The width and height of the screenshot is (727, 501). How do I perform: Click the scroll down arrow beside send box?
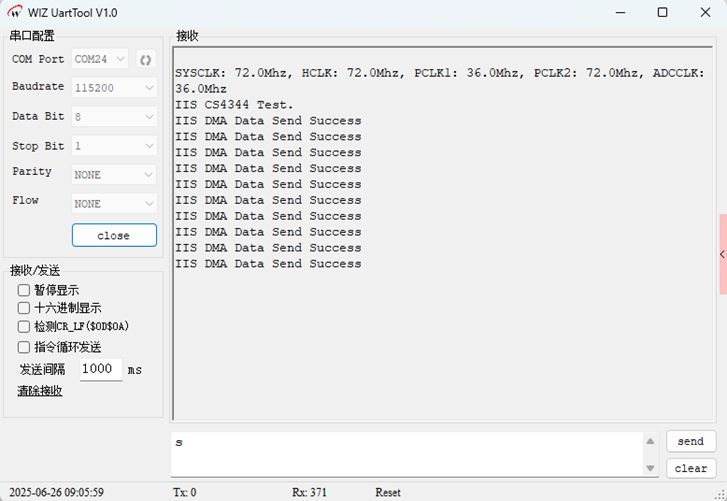650,468
